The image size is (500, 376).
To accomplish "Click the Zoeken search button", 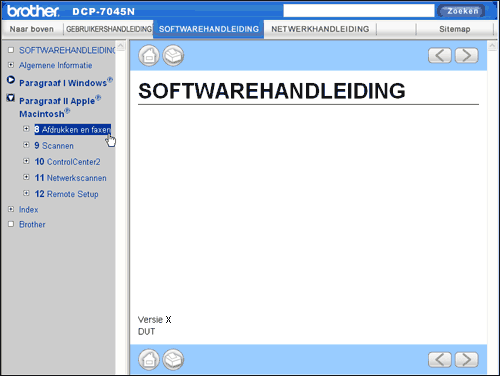I will 462,11.
